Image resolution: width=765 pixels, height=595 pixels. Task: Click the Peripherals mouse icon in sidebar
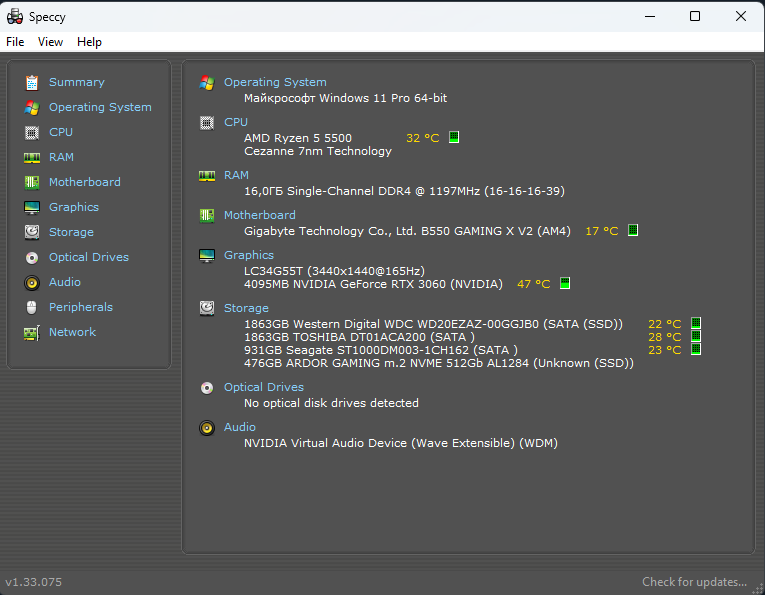pos(32,307)
